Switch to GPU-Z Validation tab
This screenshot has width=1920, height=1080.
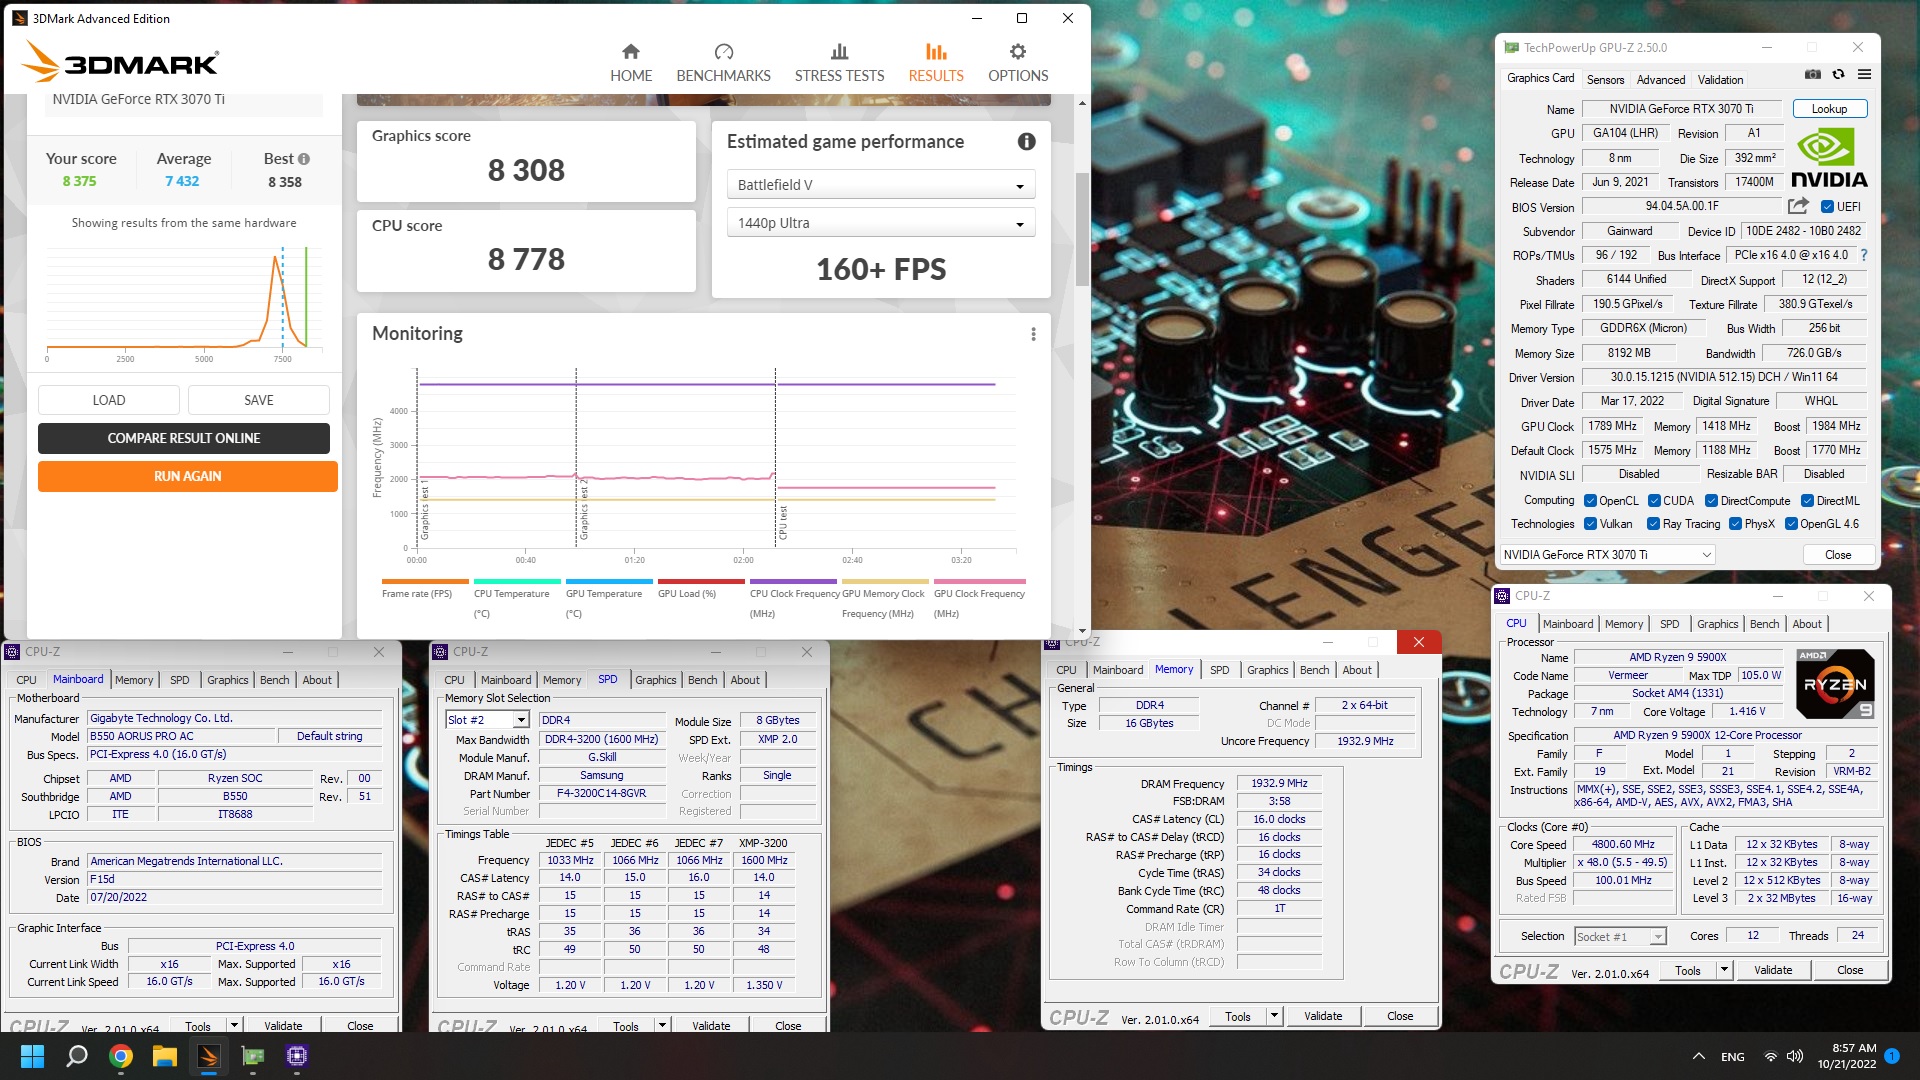click(x=1720, y=80)
